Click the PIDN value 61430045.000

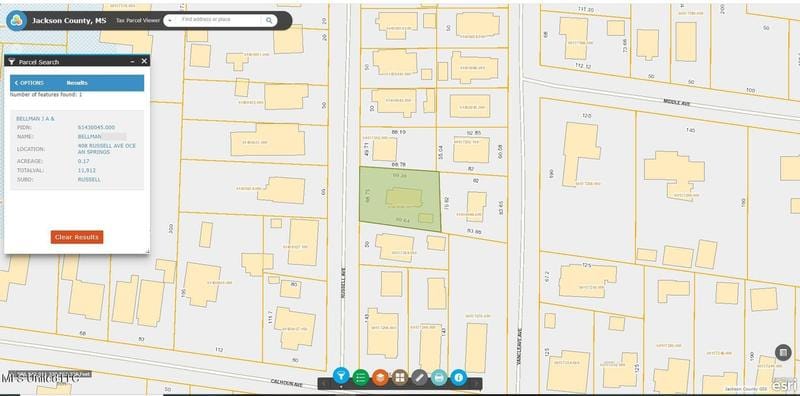click(96, 127)
